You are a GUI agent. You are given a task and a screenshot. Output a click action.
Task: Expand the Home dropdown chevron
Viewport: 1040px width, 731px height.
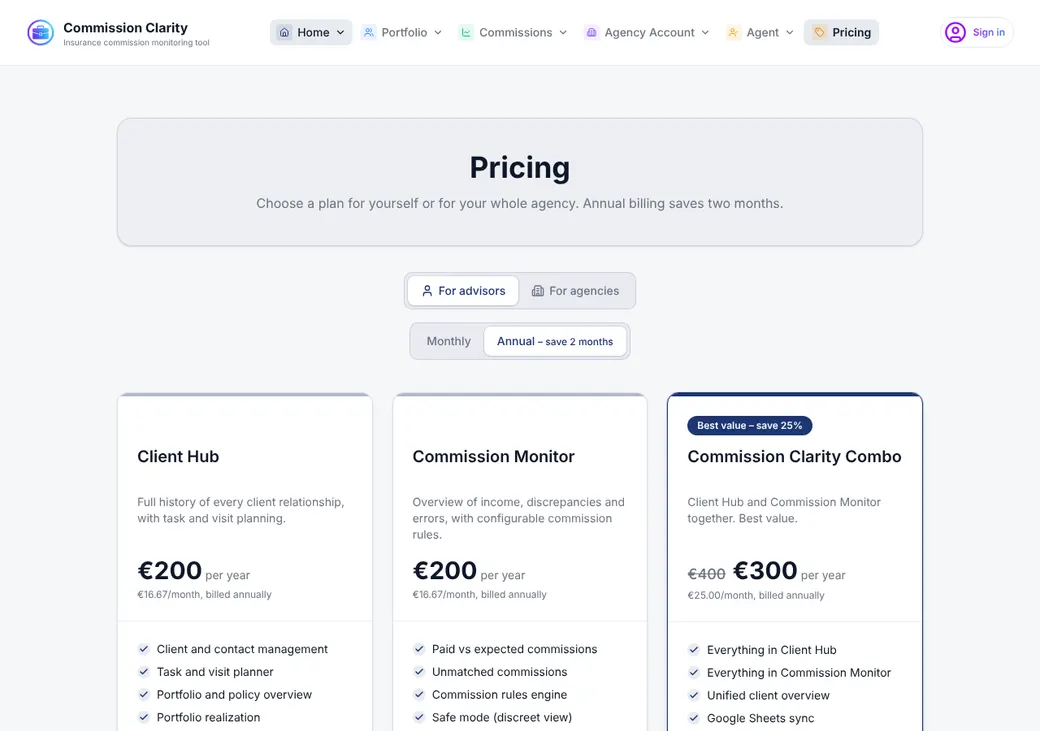(340, 33)
